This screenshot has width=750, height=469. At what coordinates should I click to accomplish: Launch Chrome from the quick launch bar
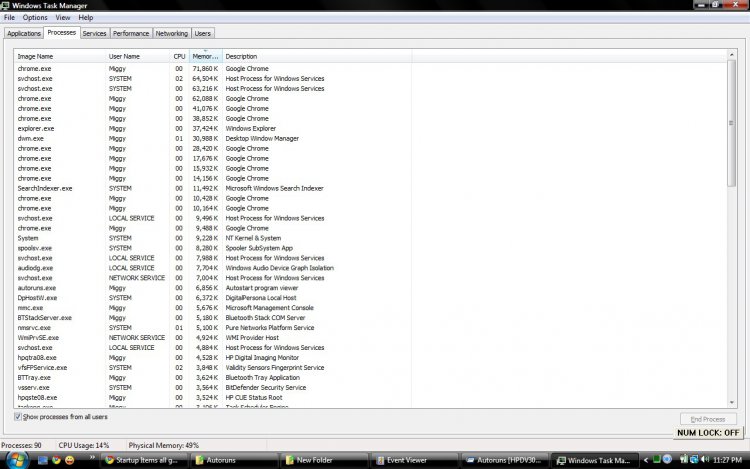[x=56, y=460]
